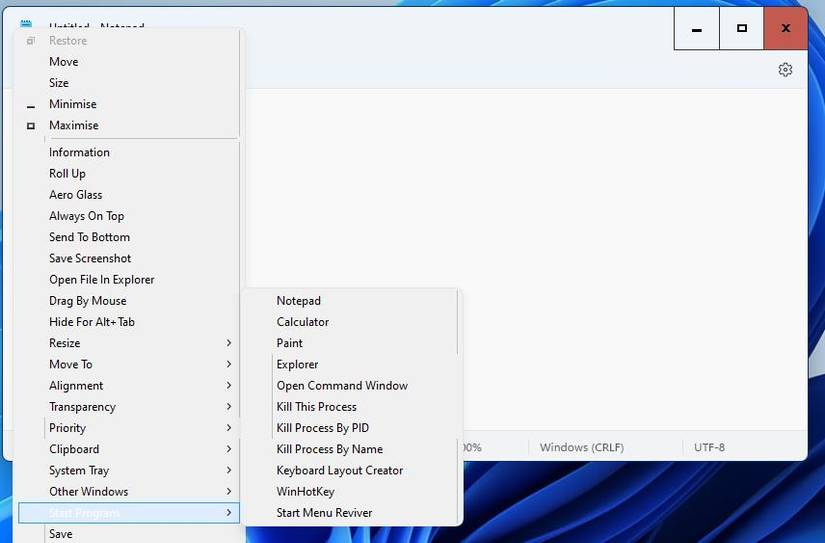Click the UTF-8 encoding status entry
Viewport: 825px width, 543px height.
pos(709,447)
